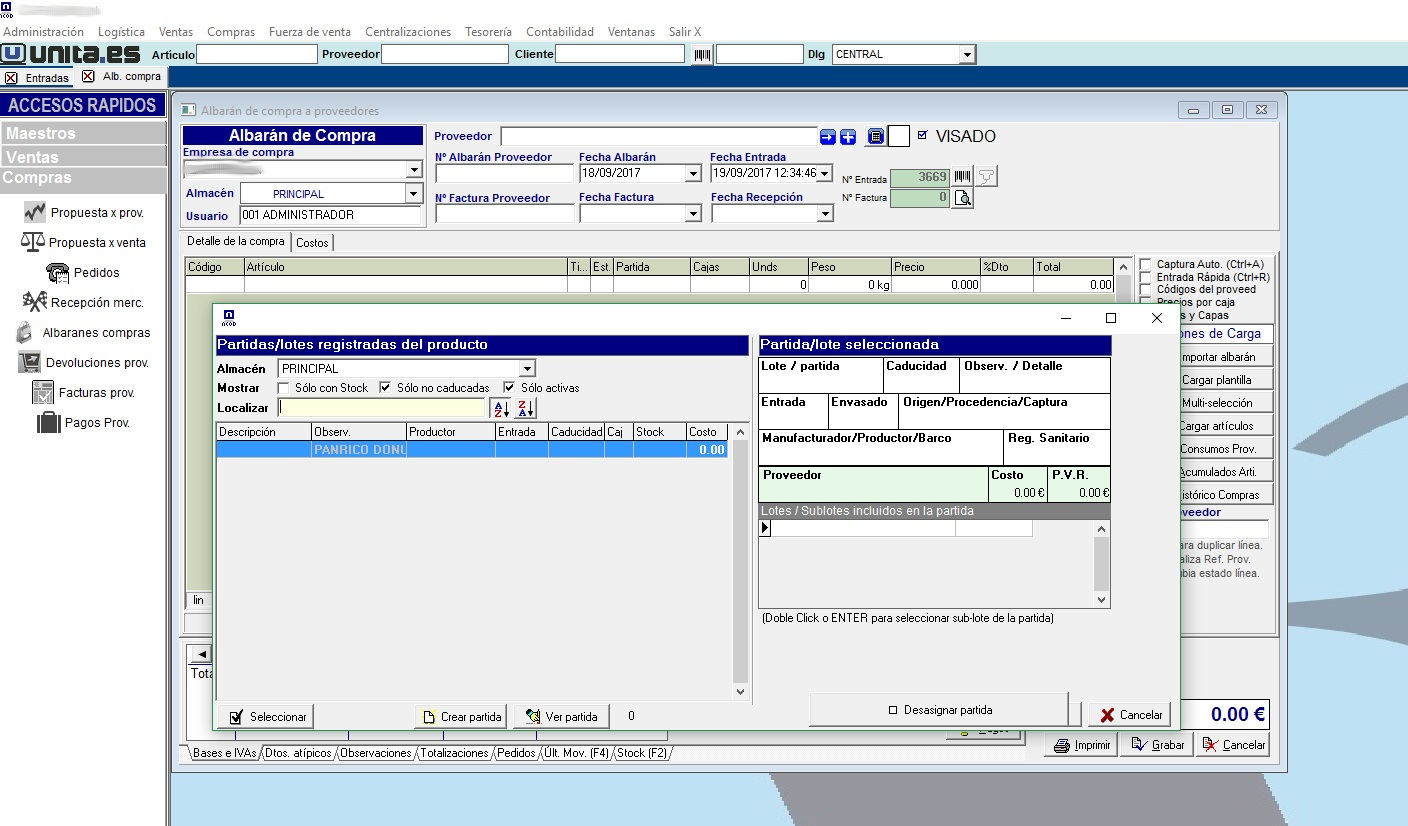
Task: Select the PANRICO DONU row in the lots list
Action: pyautogui.click(x=472, y=450)
